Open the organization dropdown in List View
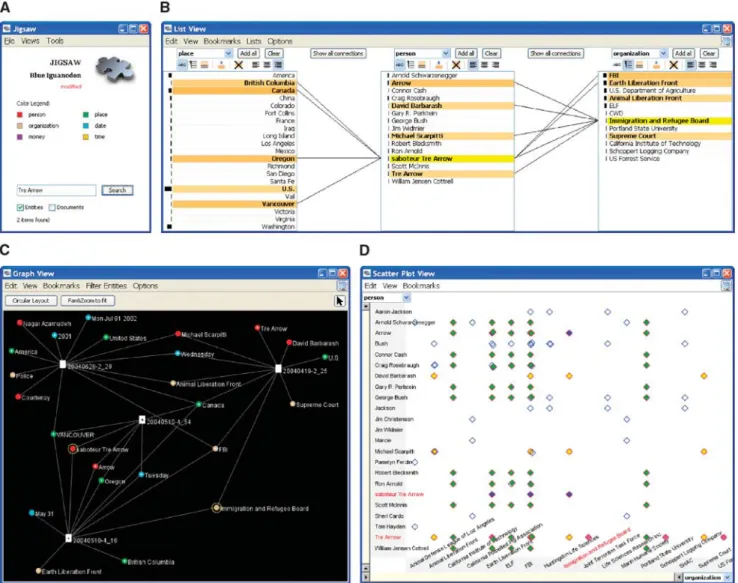 [x=663, y=53]
